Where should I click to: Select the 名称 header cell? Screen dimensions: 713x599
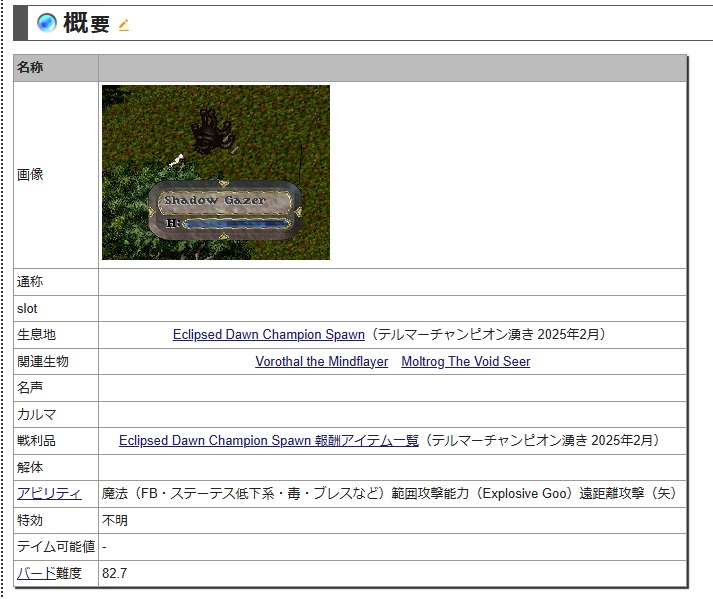pyautogui.click(x=56, y=68)
